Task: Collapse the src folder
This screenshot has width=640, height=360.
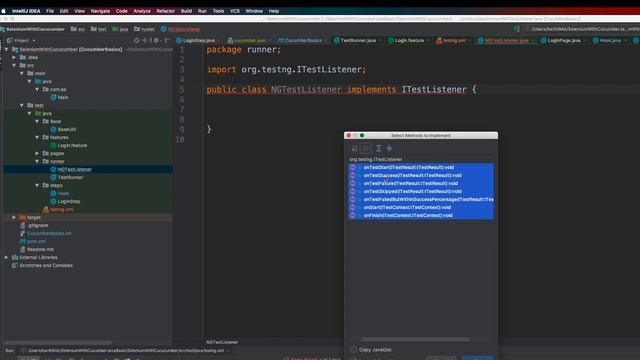Action: tap(14, 65)
